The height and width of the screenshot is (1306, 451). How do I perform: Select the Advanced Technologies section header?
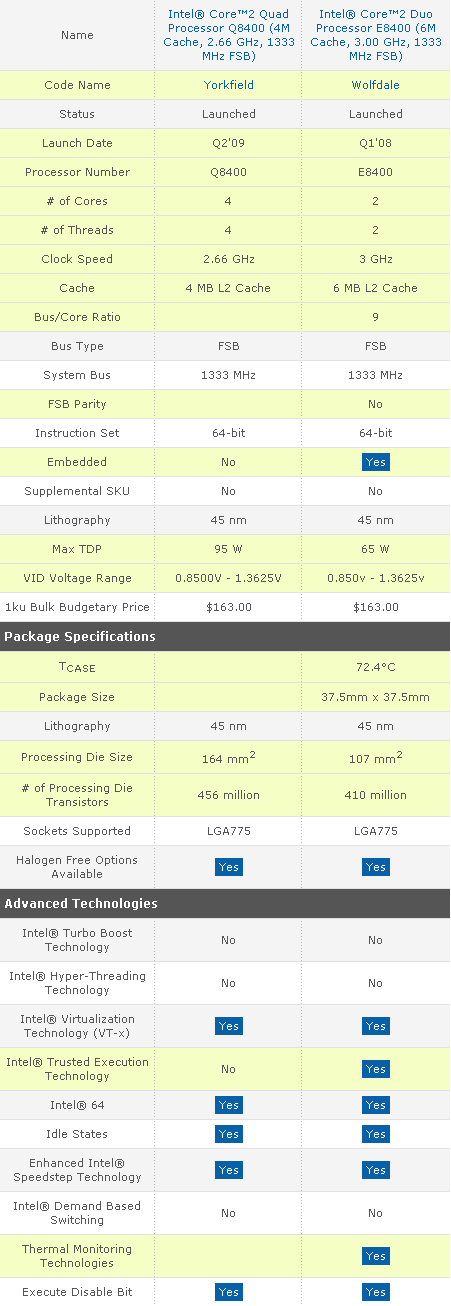(225, 904)
